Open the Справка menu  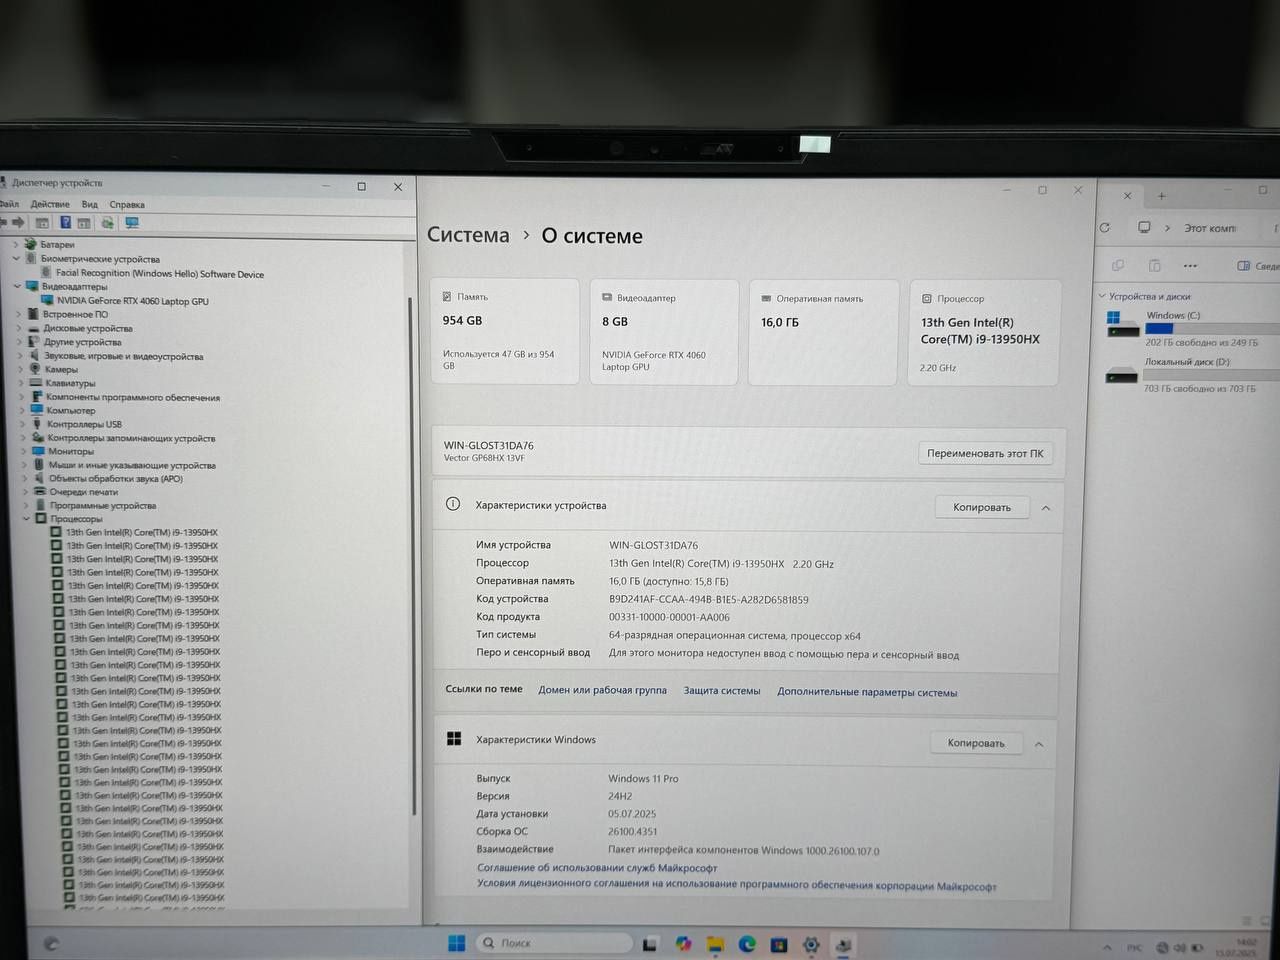point(127,204)
